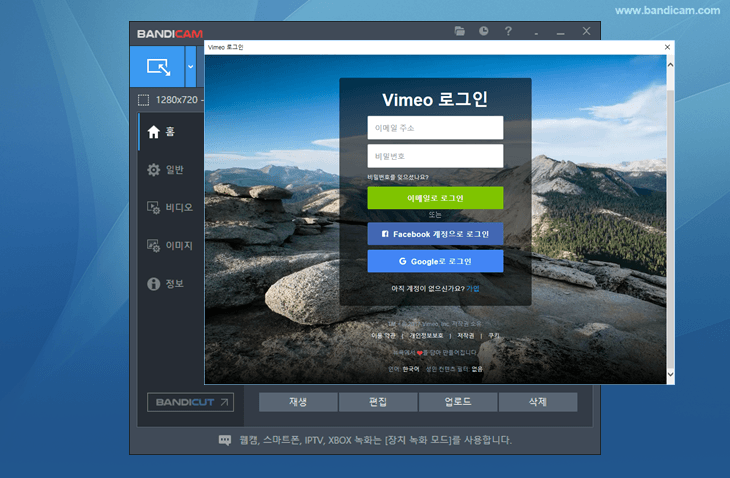Click the 비밀번호를 잊으셨나요? link
730x478 pixels.
coord(398,177)
